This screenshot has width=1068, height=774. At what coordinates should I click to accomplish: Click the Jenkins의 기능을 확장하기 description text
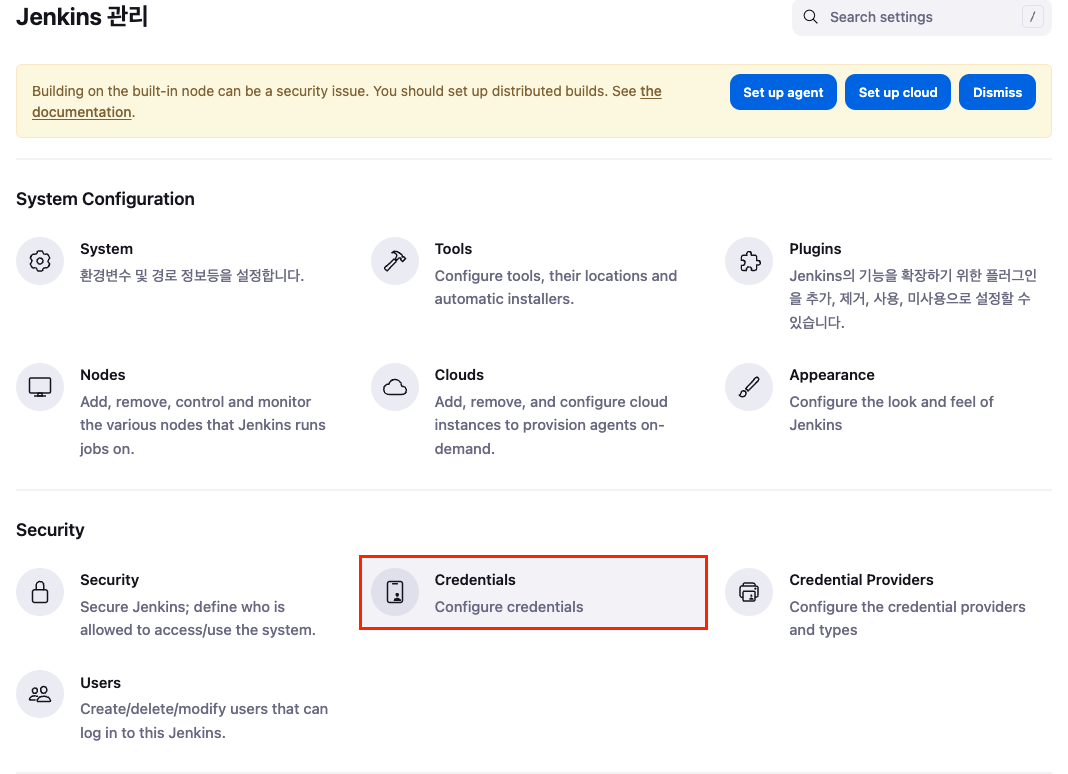pyautogui.click(x=913, y=299)
